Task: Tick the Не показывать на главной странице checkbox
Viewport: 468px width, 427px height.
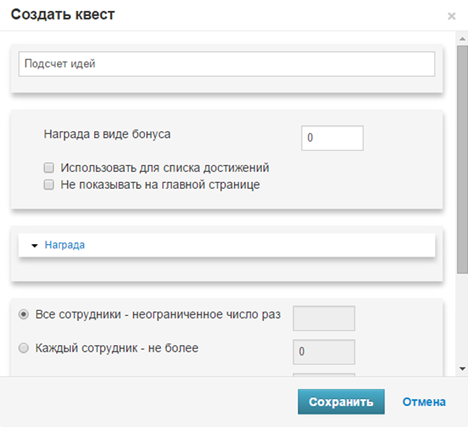Action: [49, 184]
